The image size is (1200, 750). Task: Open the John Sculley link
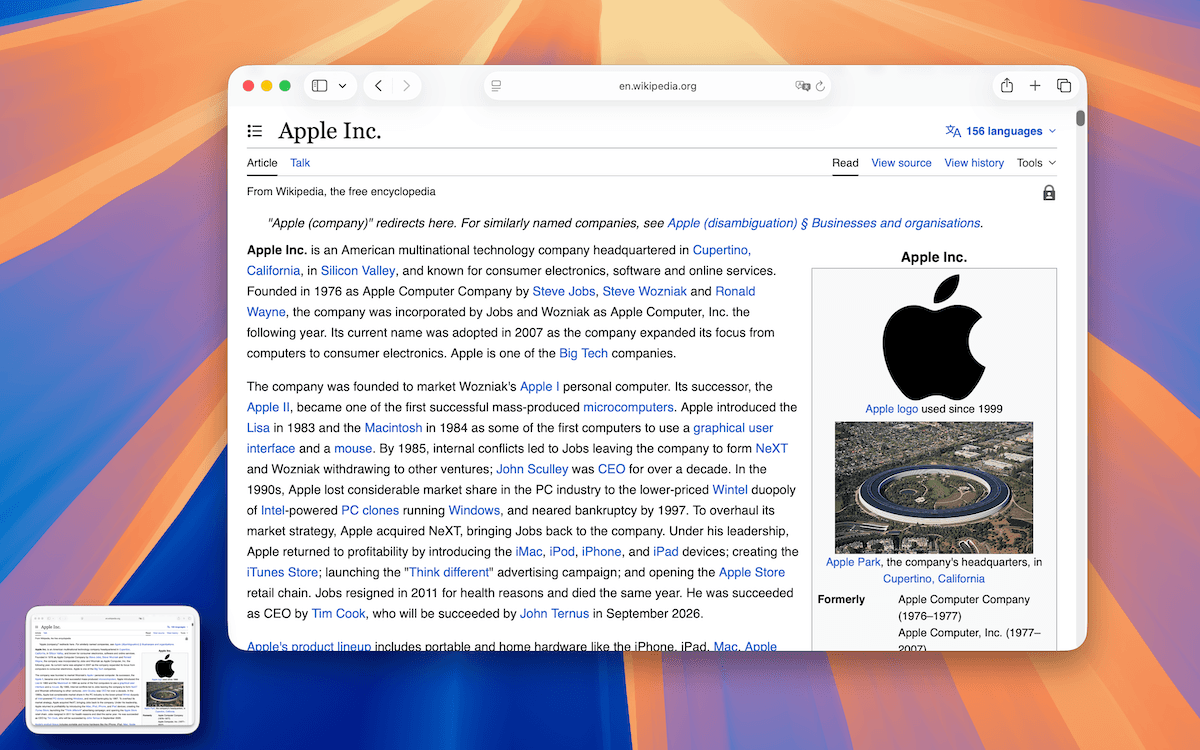pos(532,469)
